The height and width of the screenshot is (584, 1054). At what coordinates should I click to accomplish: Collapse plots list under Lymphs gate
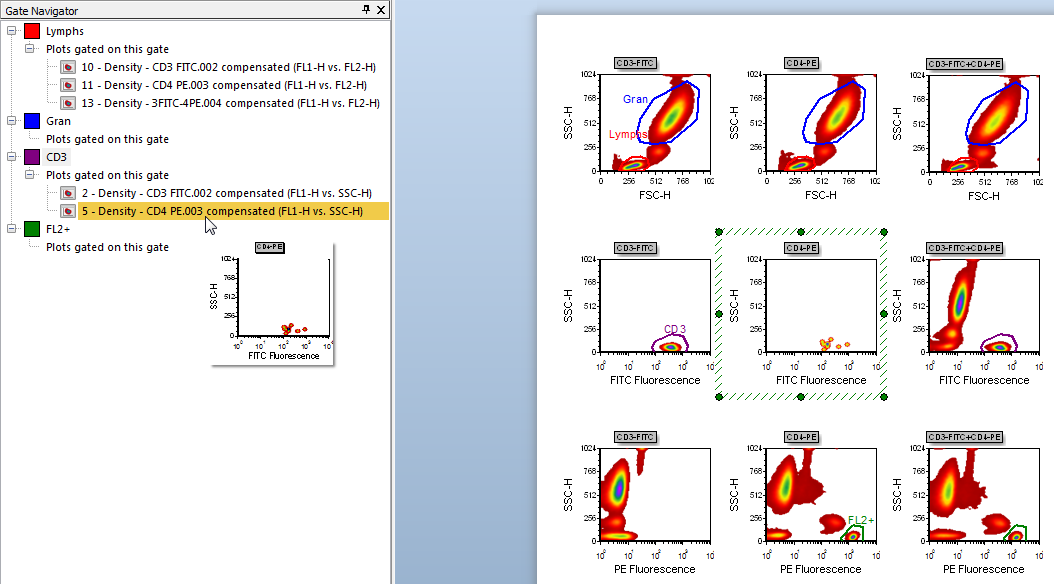pyautogui.click(x=30, y=49)
